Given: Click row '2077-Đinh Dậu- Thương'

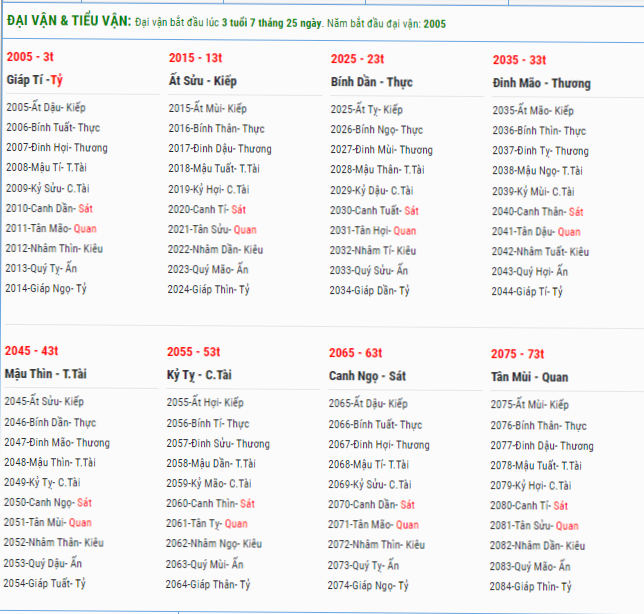Looking at the screenshot, I should pyautogui.click(x=542, y=446).
